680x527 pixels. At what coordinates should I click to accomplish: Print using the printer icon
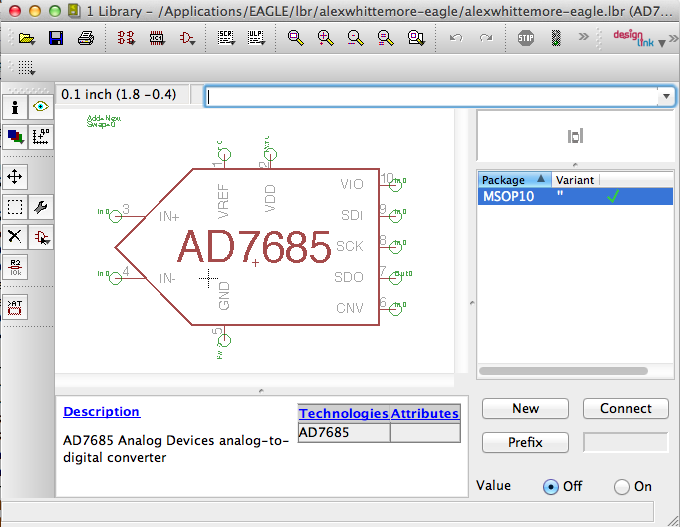pos(85,38)
